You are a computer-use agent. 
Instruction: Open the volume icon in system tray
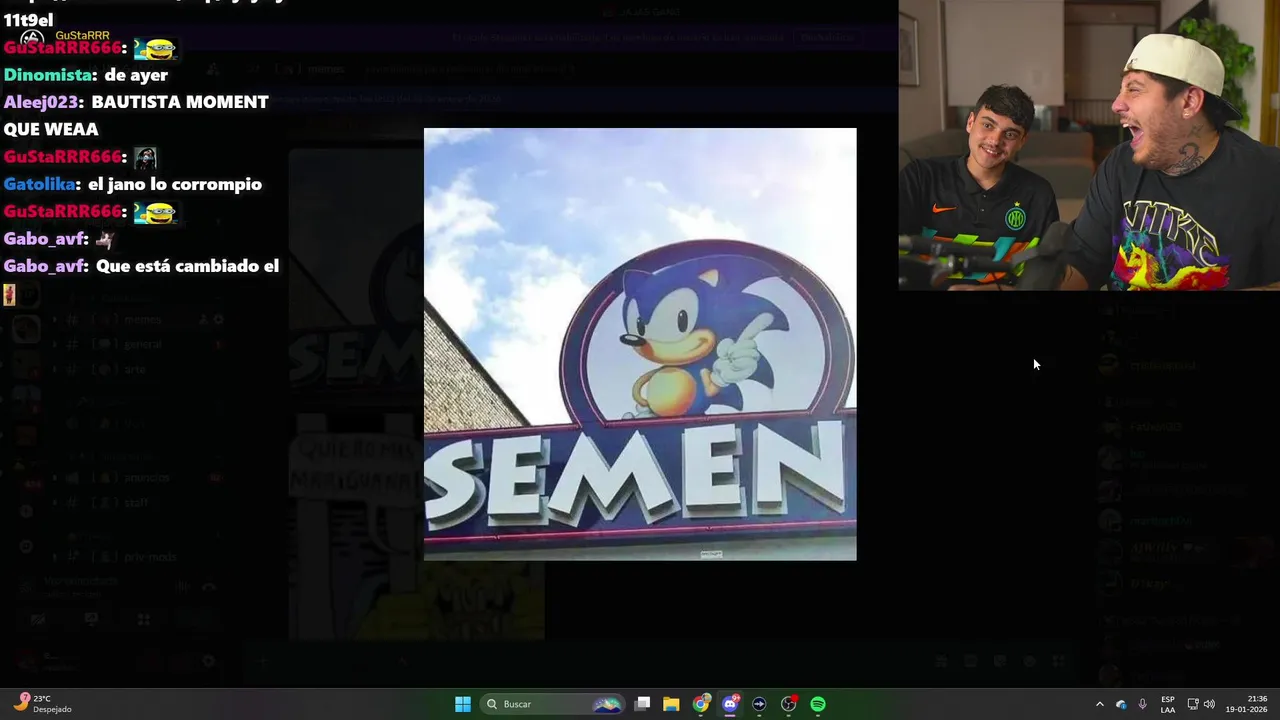(1210, 704)
